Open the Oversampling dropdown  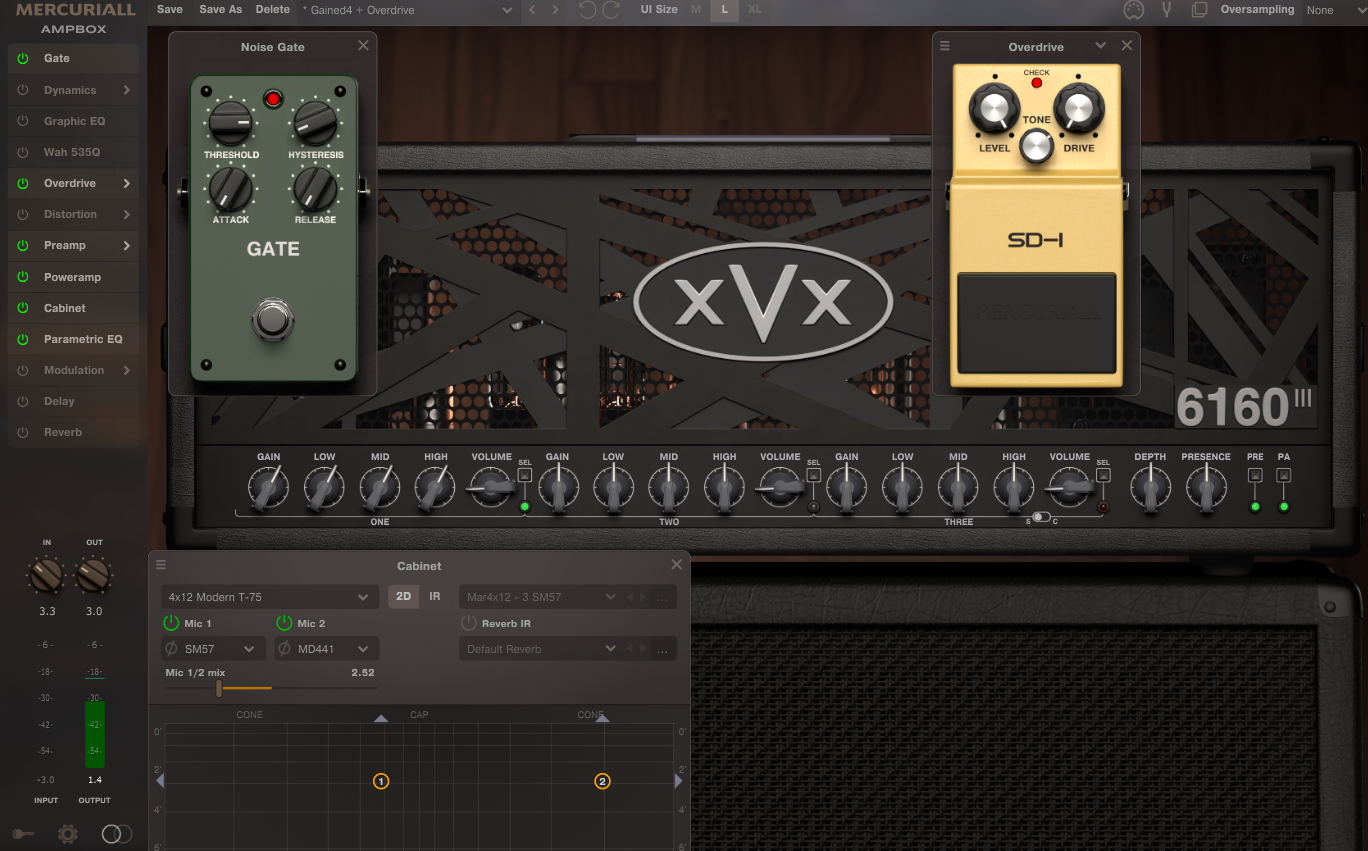(x=1335, y=10)
